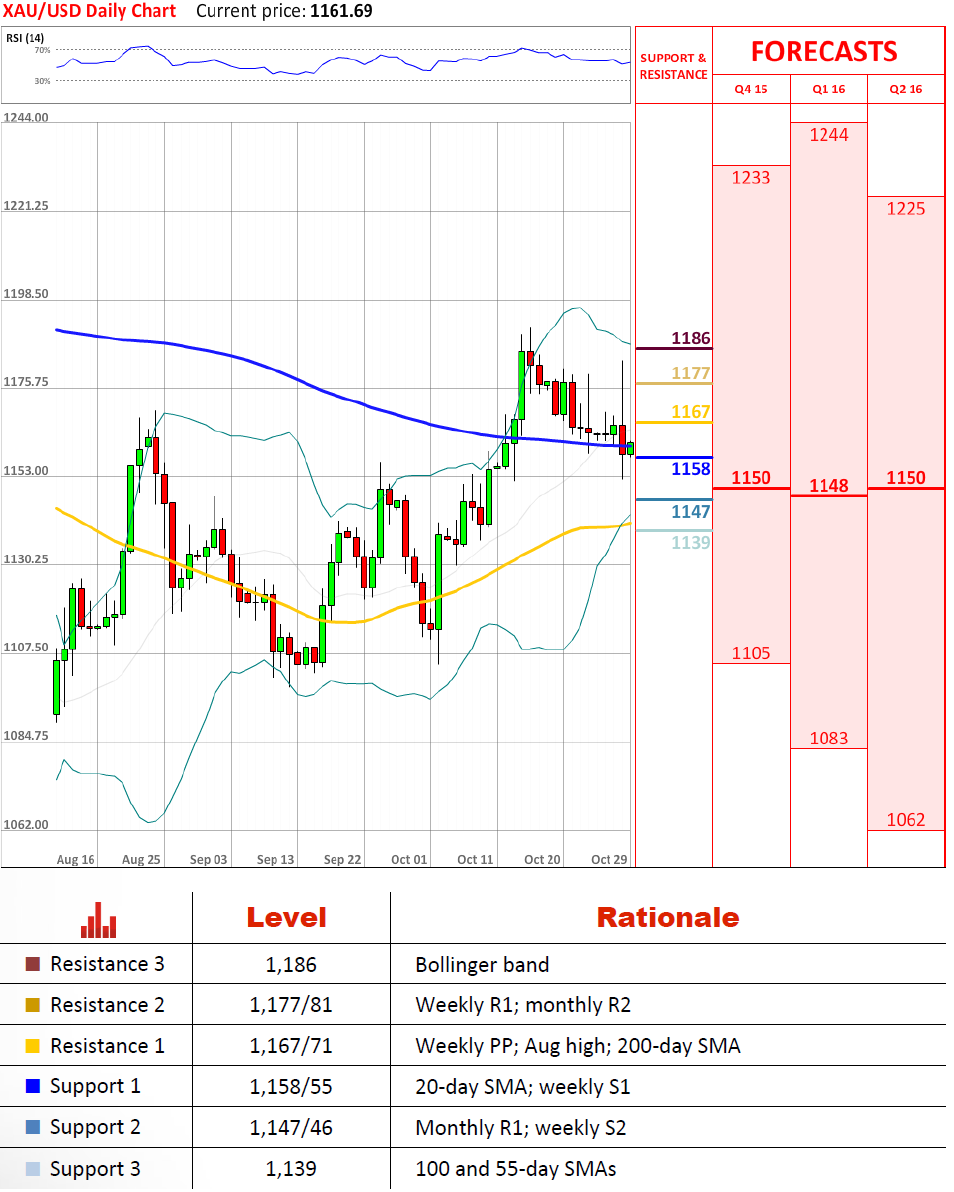This screenshot has width=954, height=1192.
Task: Select the FORECASTS heading
Action: [824, 52]
